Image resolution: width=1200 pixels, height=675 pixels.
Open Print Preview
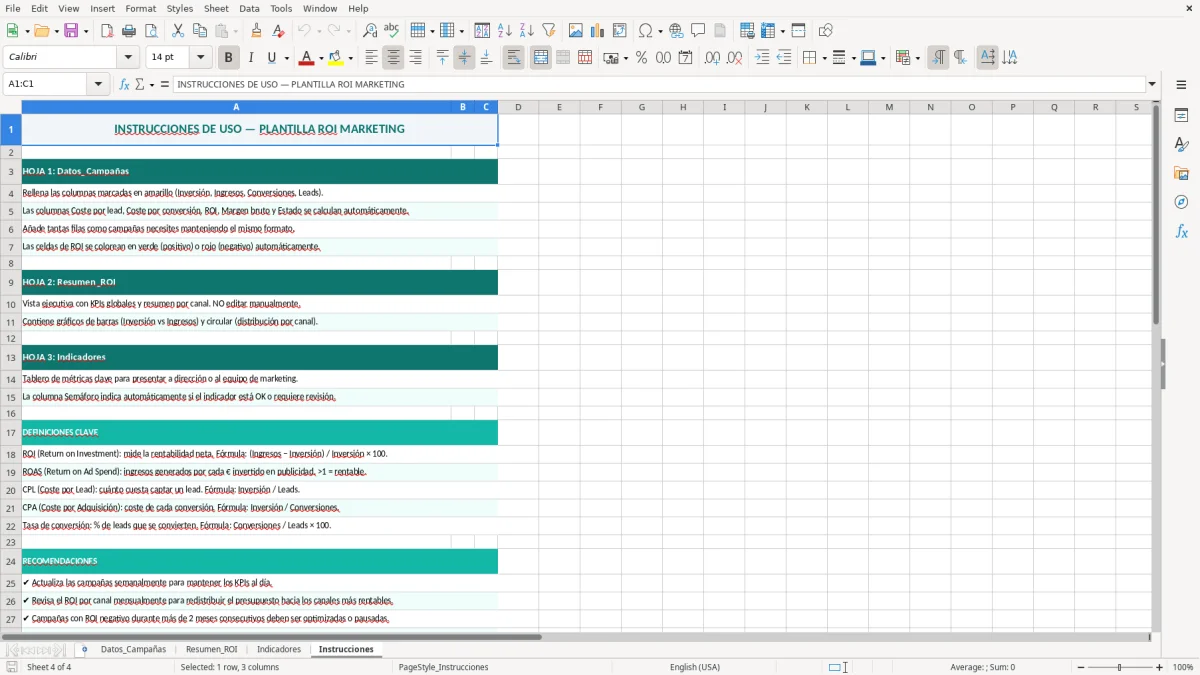tap(151, 31)
